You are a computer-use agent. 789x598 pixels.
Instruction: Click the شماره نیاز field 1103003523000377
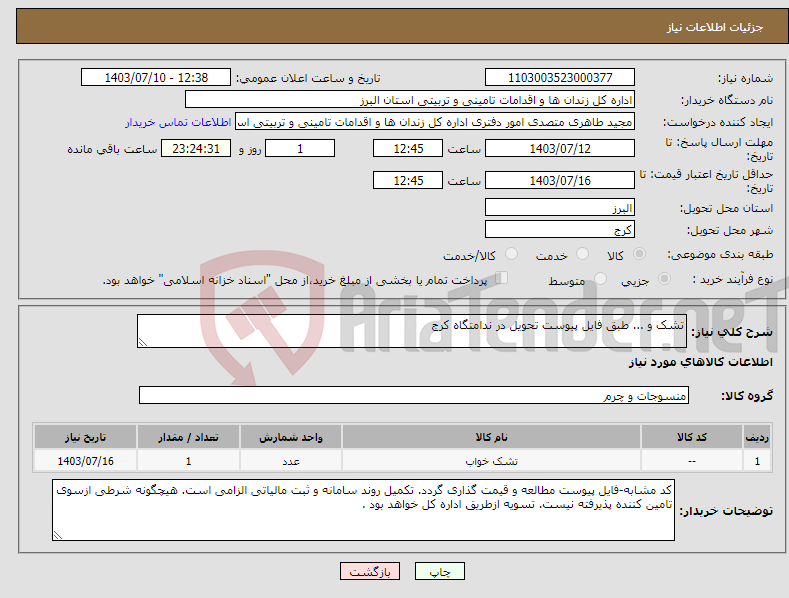560,78
